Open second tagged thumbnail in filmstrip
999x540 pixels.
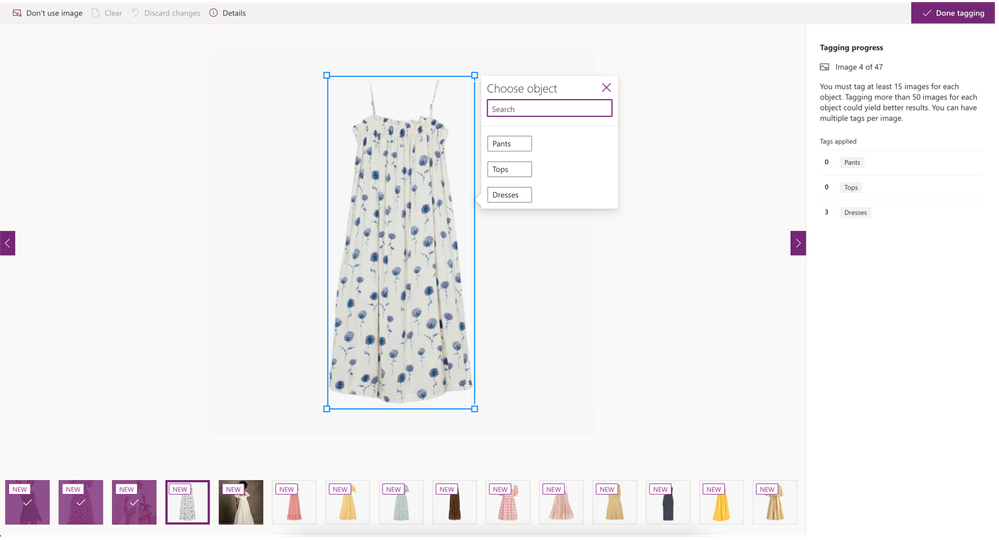(x=81, y=502)
